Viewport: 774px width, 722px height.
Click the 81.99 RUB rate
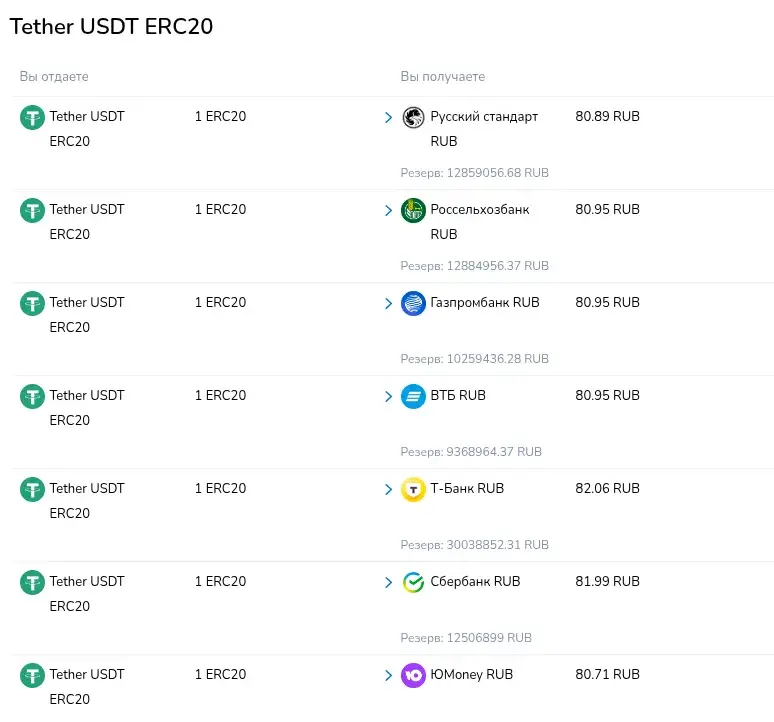[607, 581]
